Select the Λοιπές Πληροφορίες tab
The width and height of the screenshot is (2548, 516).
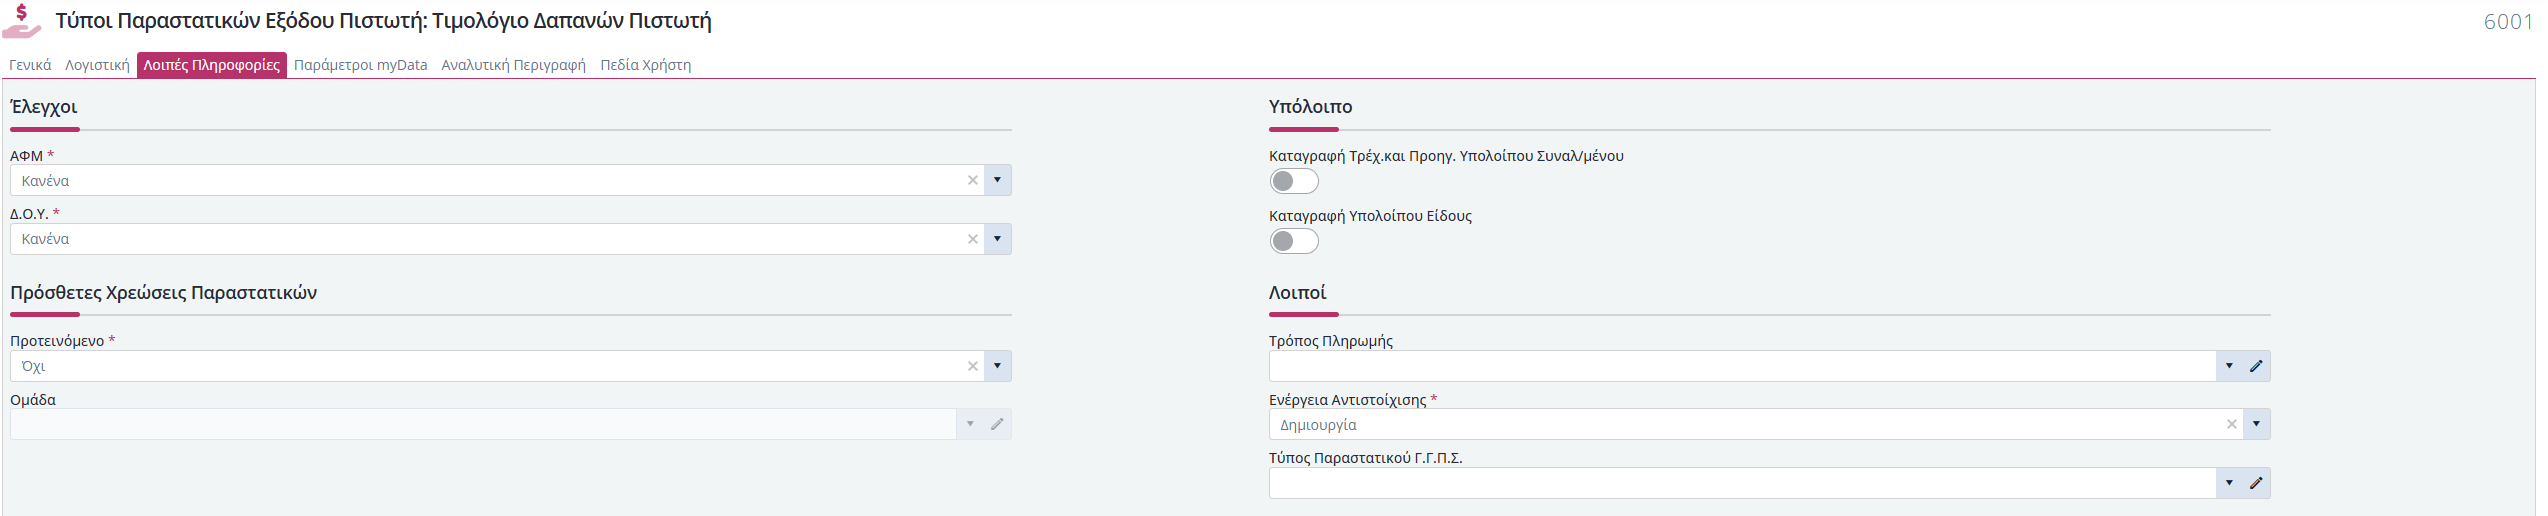212,65
